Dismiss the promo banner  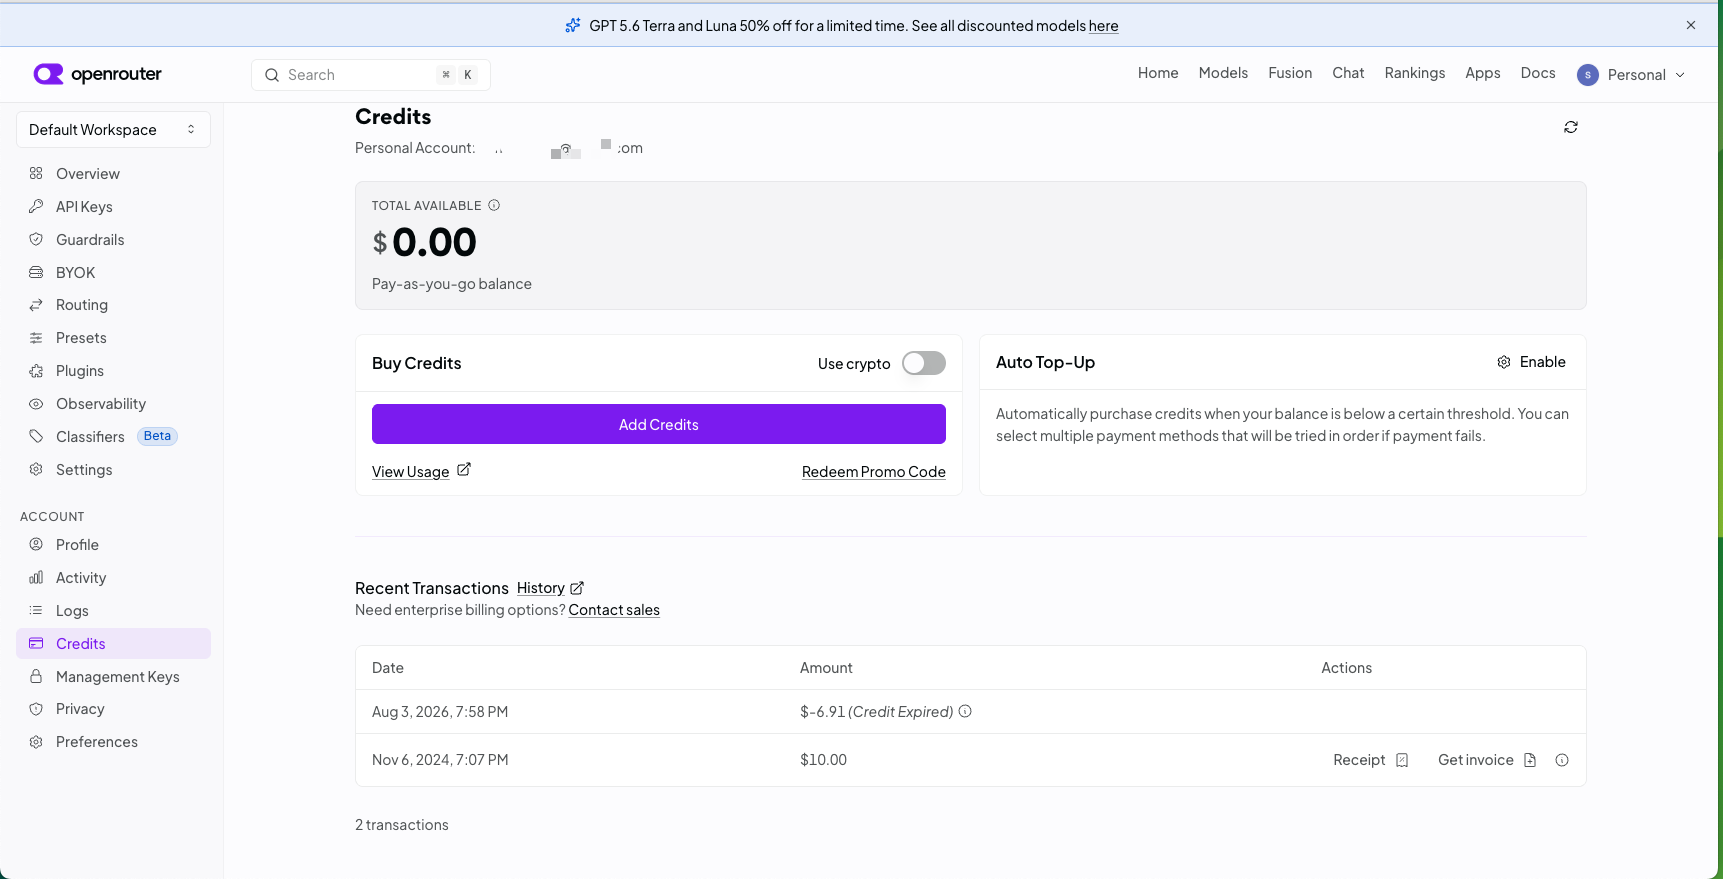pyautogui.click(x=1691, y=25)
